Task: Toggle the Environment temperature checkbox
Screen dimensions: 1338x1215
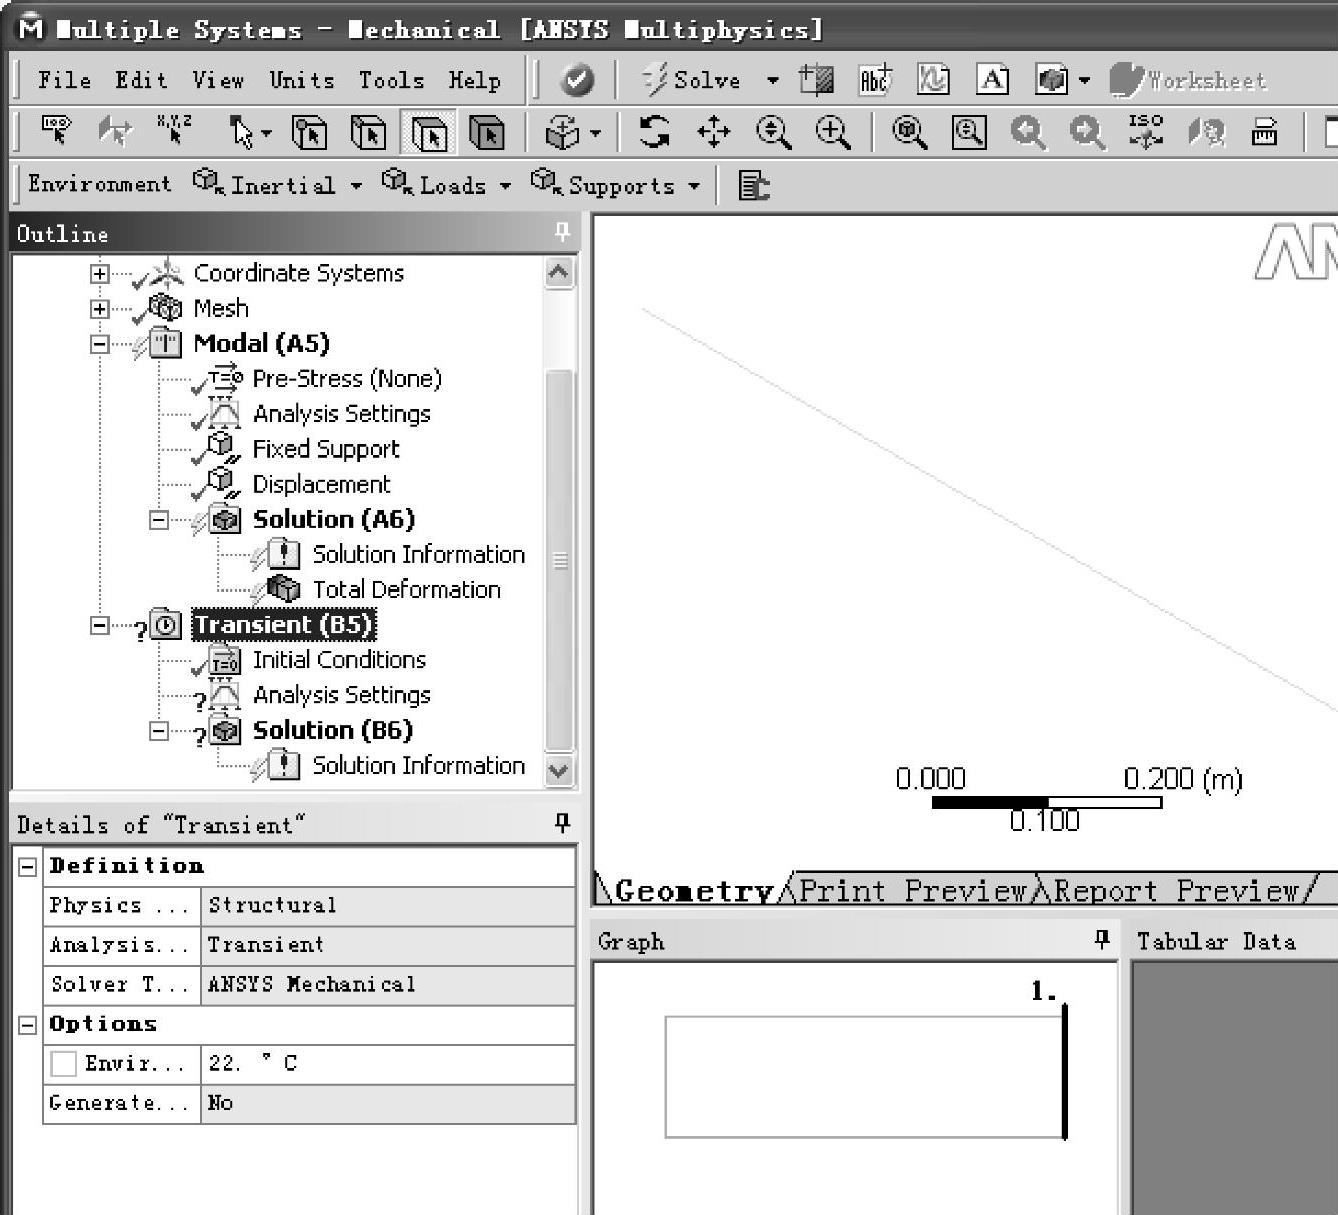Action: 64,1063
